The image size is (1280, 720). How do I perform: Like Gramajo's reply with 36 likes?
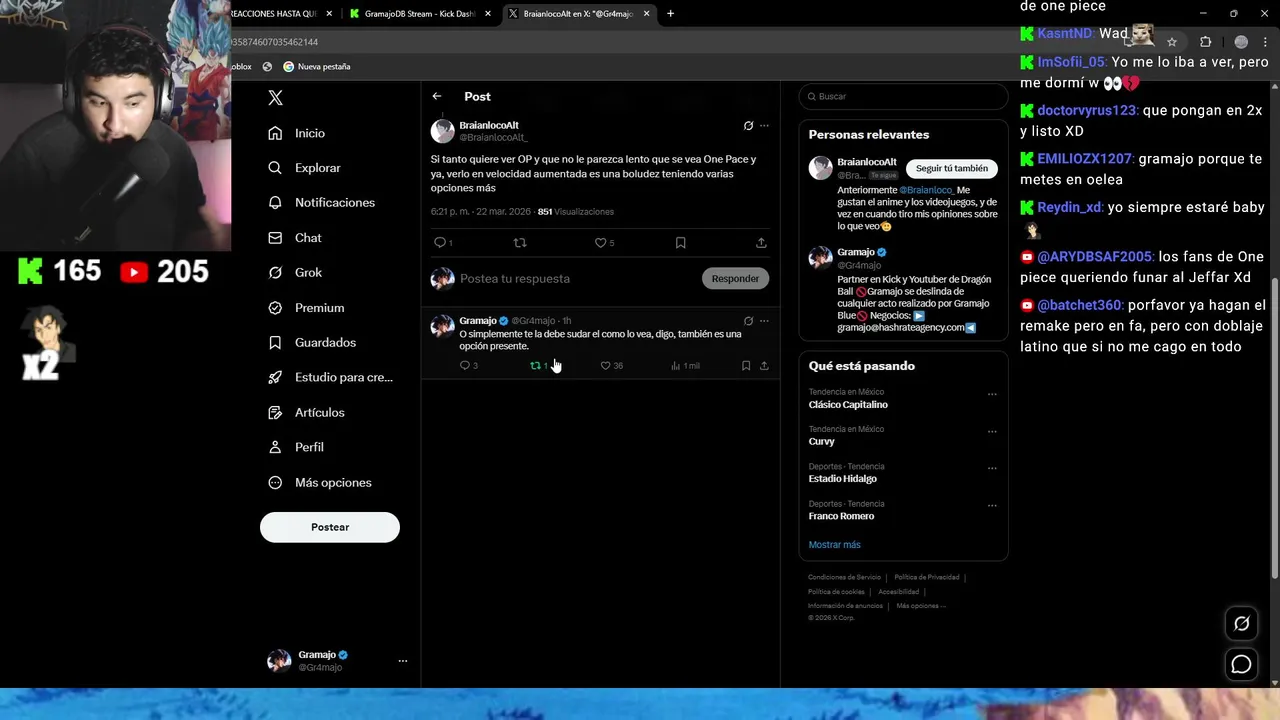tap(605, 366)
